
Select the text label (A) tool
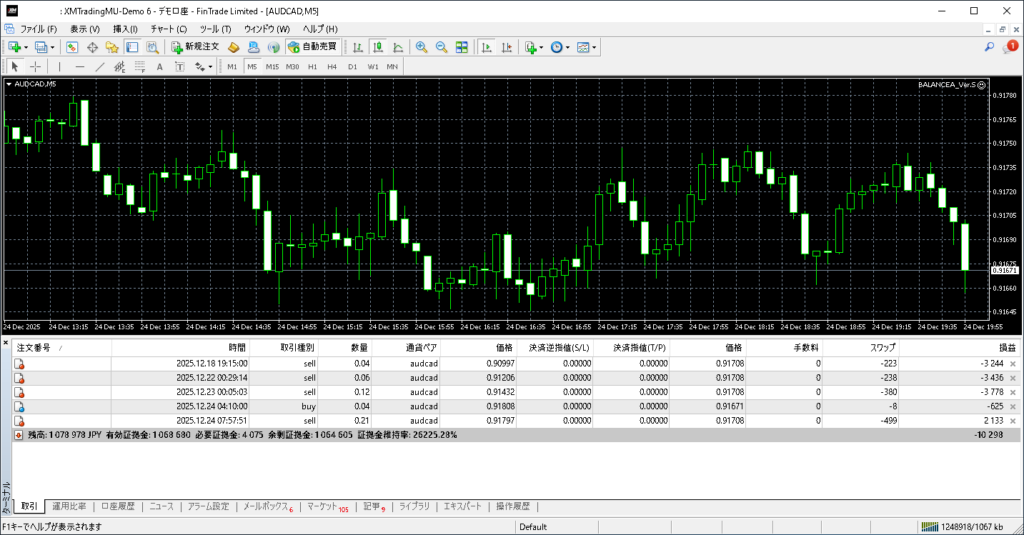(160, 67)
